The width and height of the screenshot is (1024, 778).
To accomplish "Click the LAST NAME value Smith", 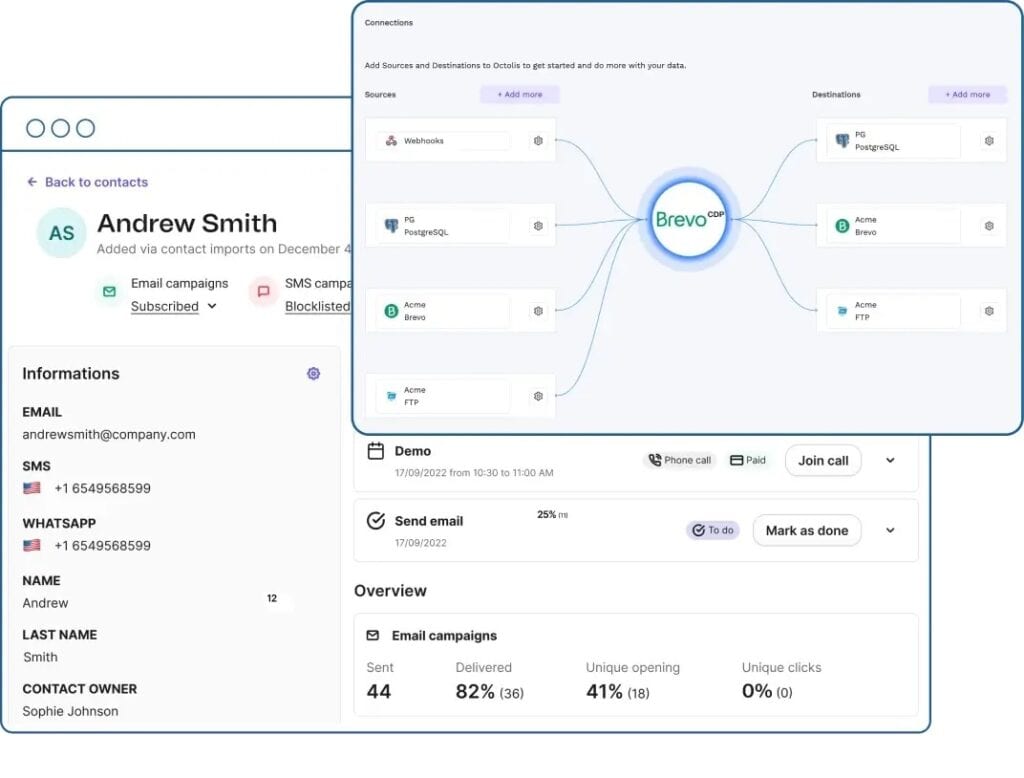I will [x=40, y=657].
